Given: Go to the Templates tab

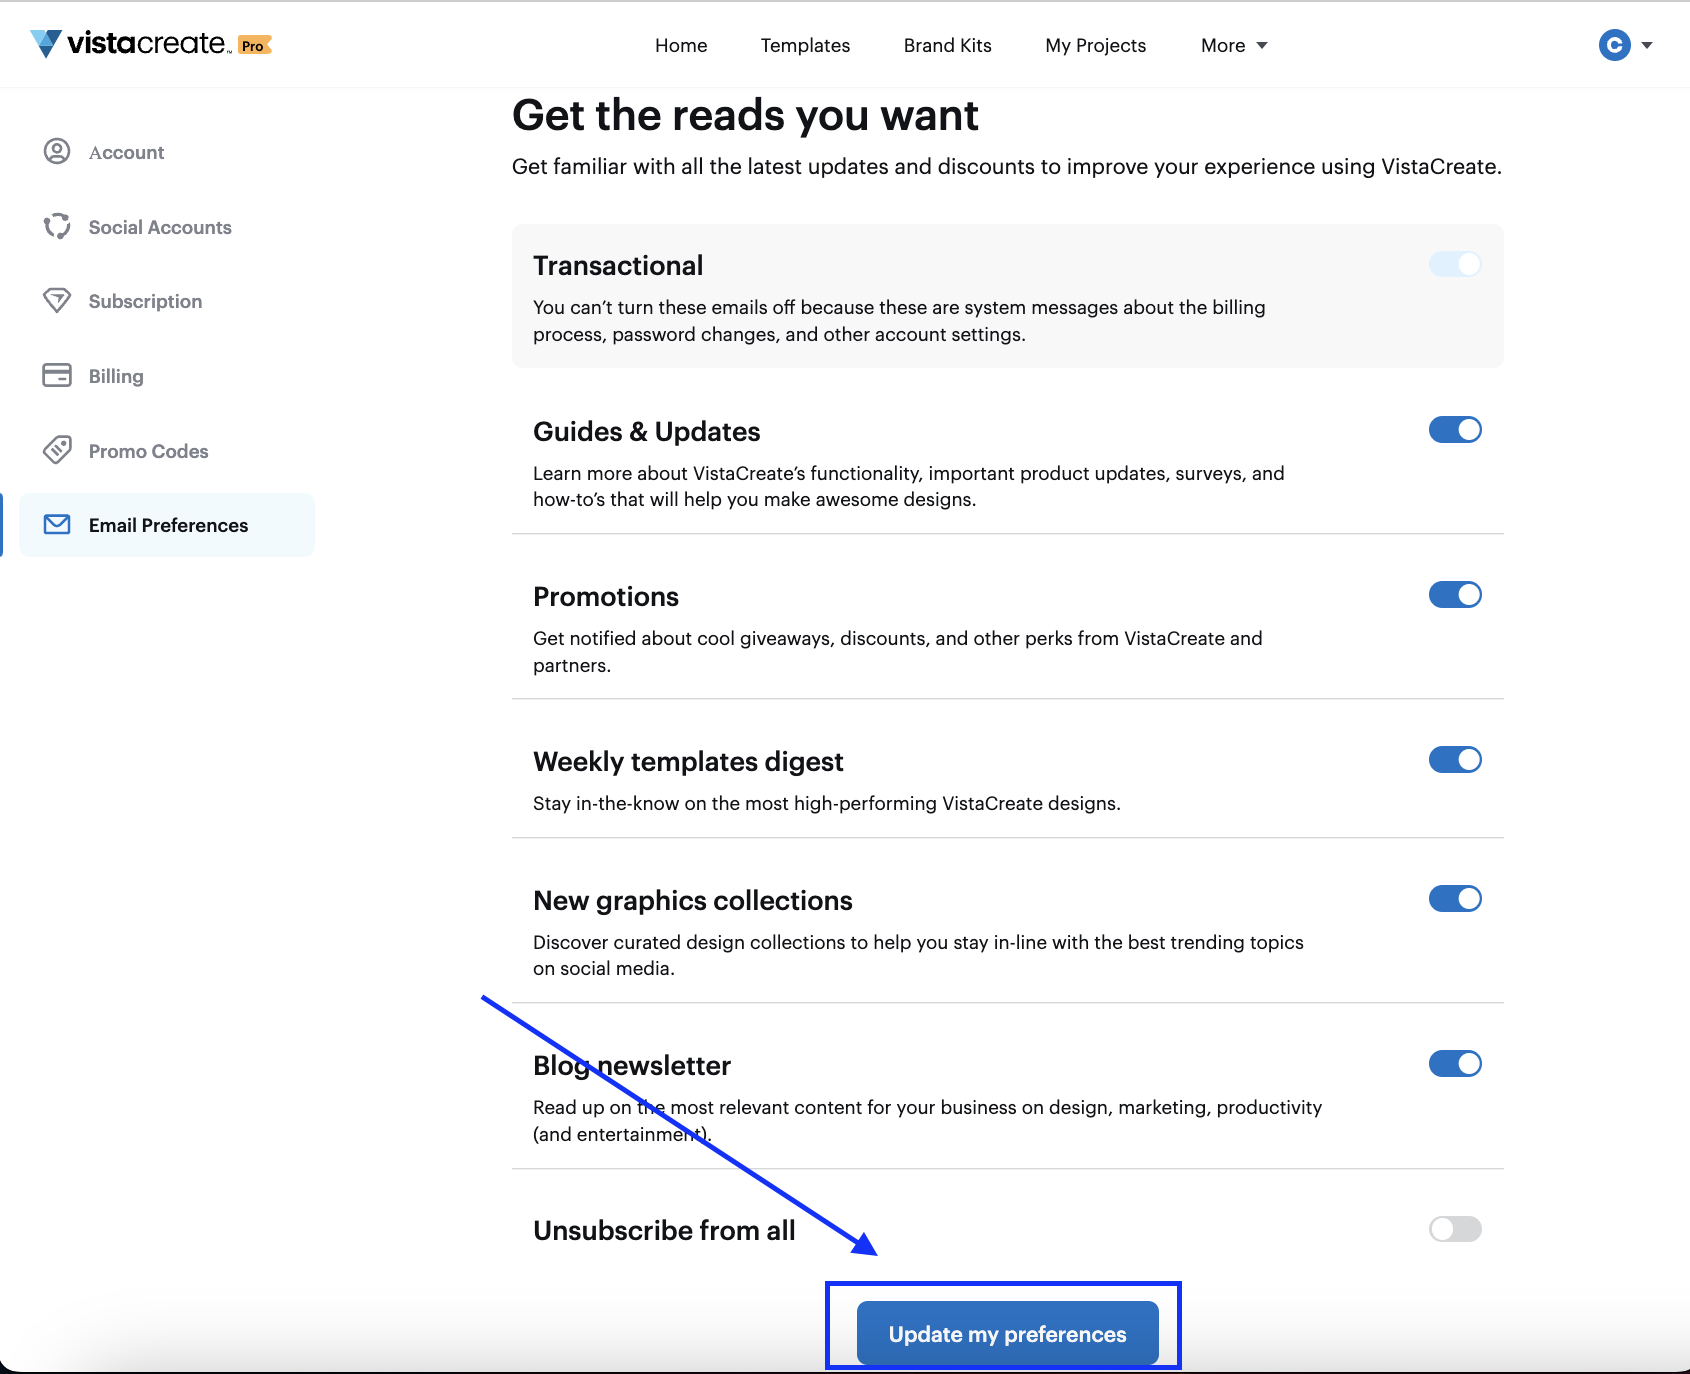Looking at the screenshot, I should pyautogui.click(x=805, y=45).
